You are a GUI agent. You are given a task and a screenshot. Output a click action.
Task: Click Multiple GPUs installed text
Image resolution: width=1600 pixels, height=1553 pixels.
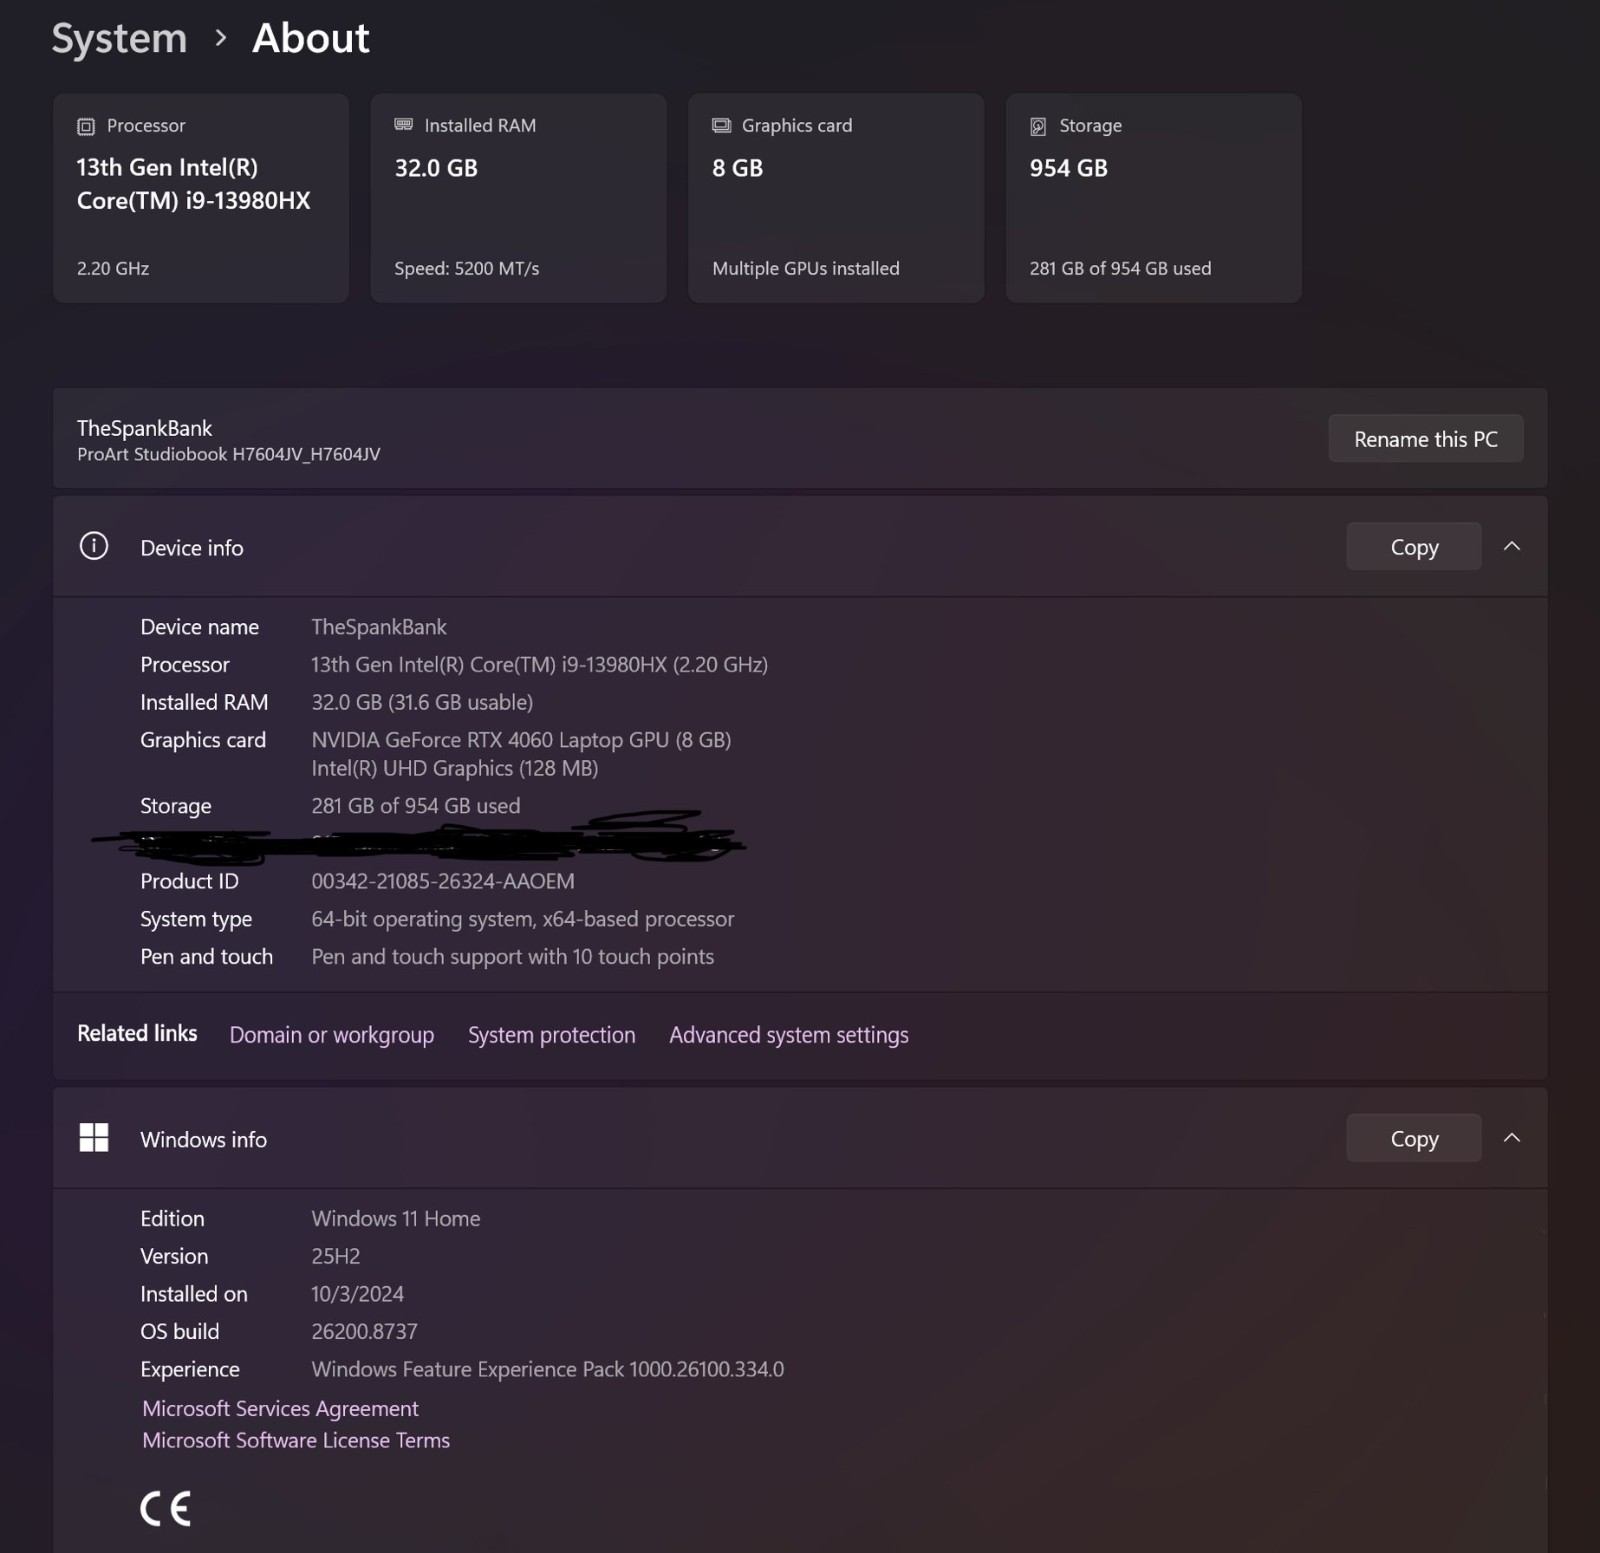coord(806,268)
